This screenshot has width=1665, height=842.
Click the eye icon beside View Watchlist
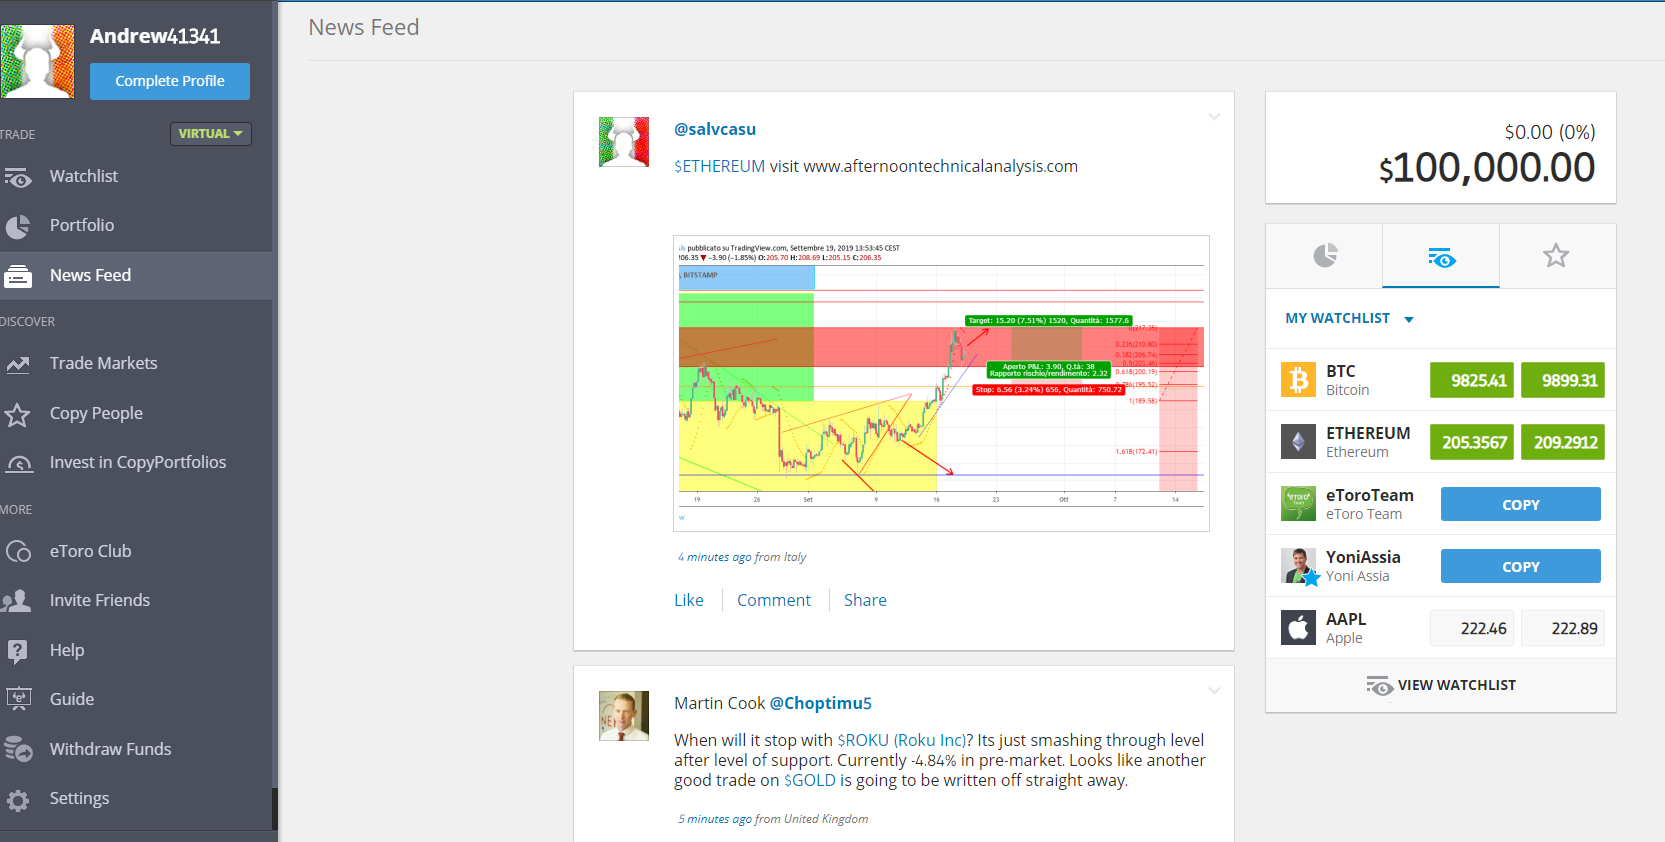[1380, 685]
